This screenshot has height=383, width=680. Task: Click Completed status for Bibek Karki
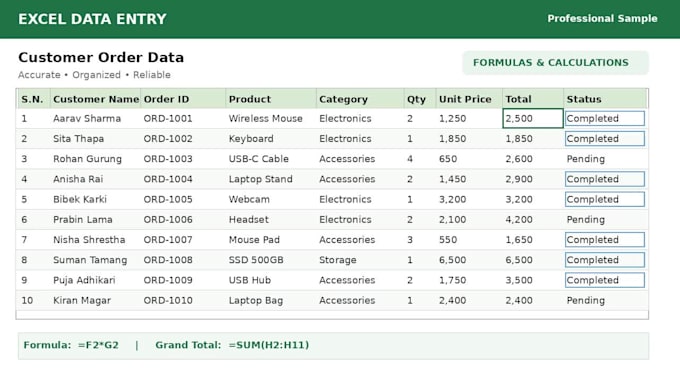[605, 200]
